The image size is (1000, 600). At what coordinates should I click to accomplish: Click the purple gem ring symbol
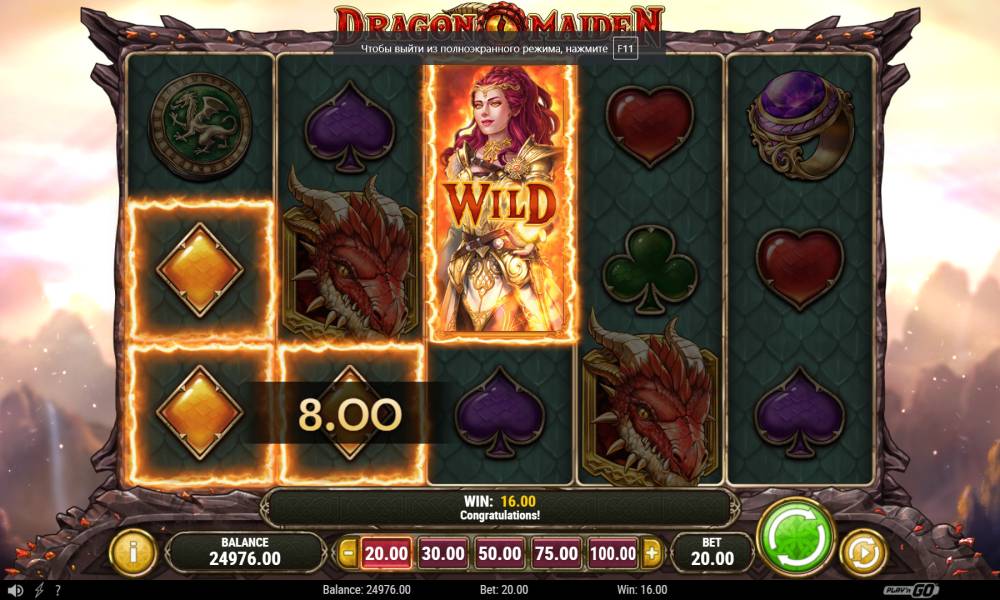(x=800, y=124)
